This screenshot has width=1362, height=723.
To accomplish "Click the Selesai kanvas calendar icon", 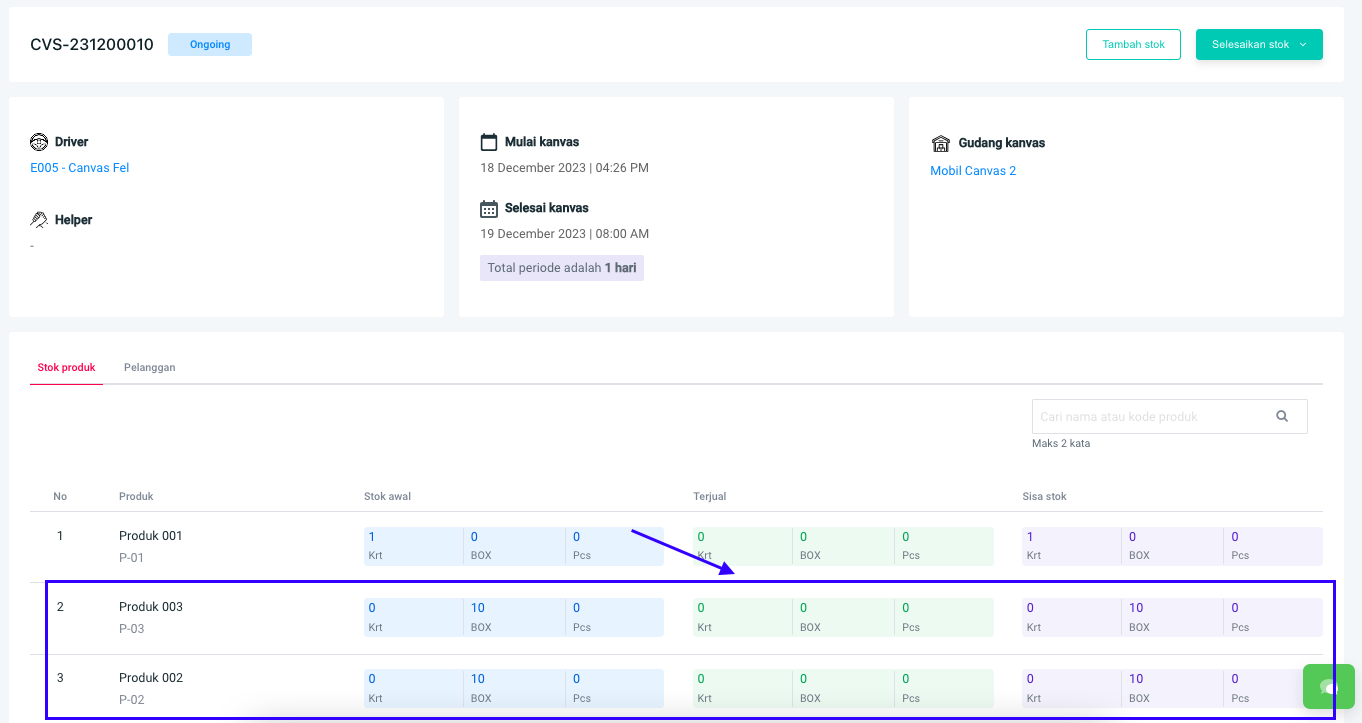I will pos(489,208).
